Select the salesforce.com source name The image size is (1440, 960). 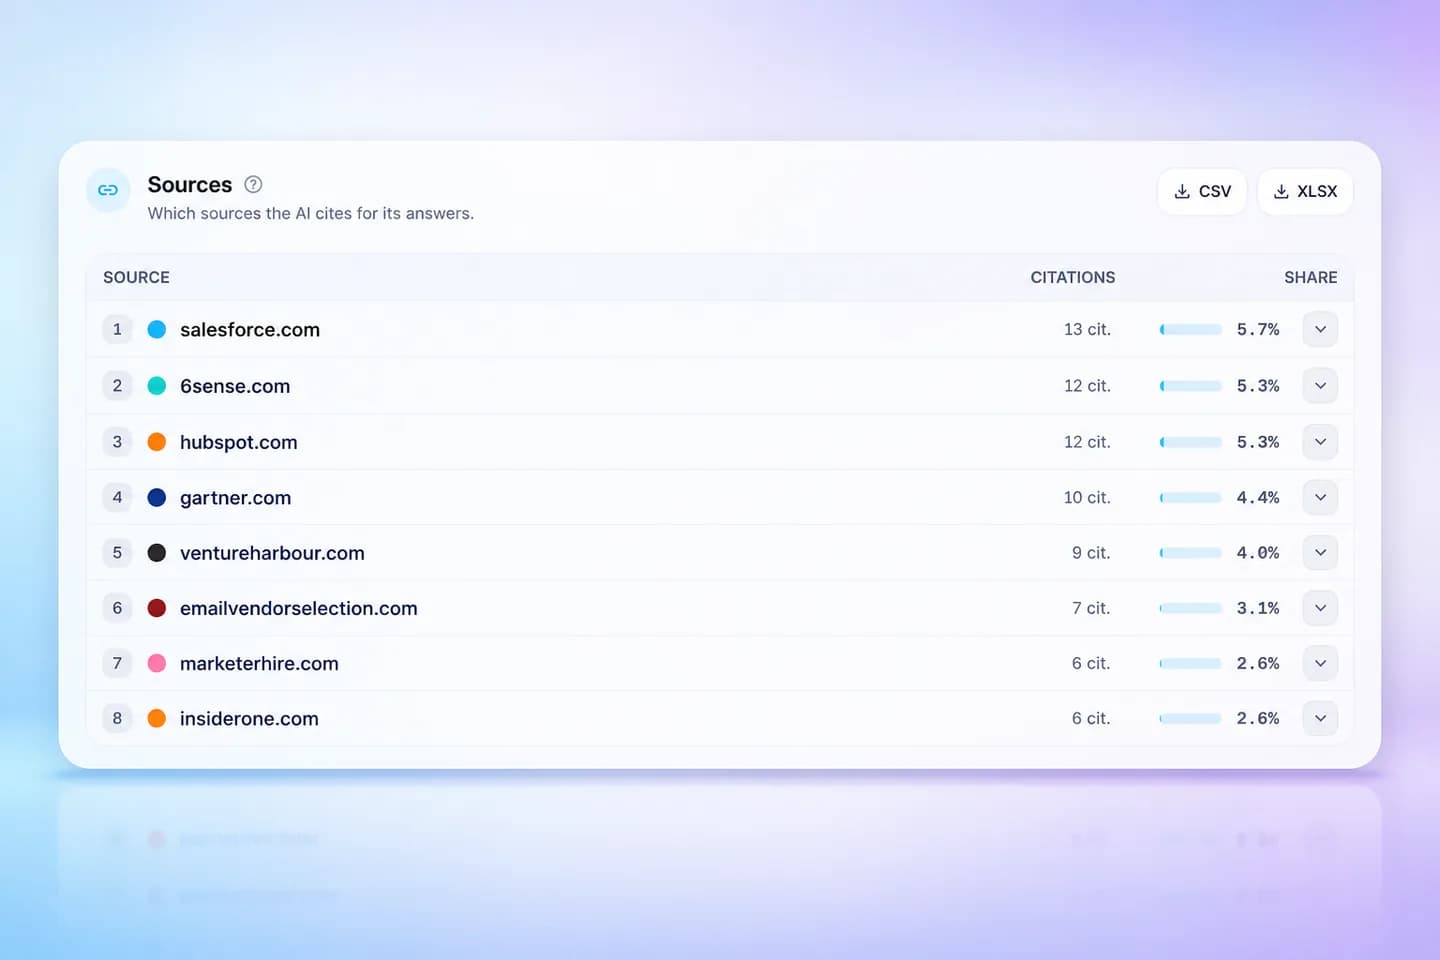click(250, 330)
